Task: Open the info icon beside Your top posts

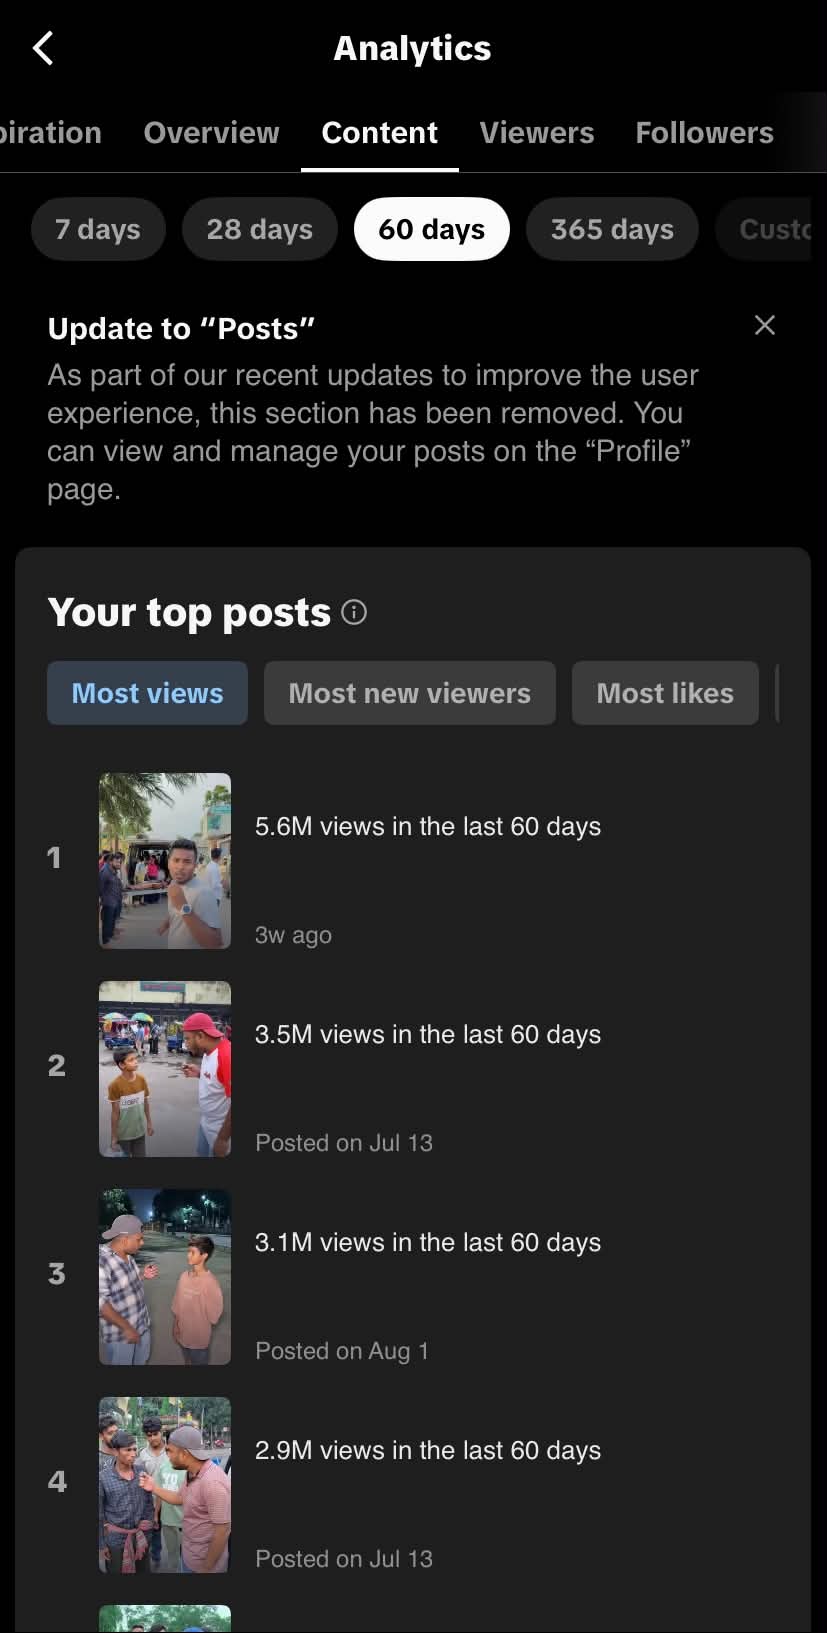Action: coord(354,612)
